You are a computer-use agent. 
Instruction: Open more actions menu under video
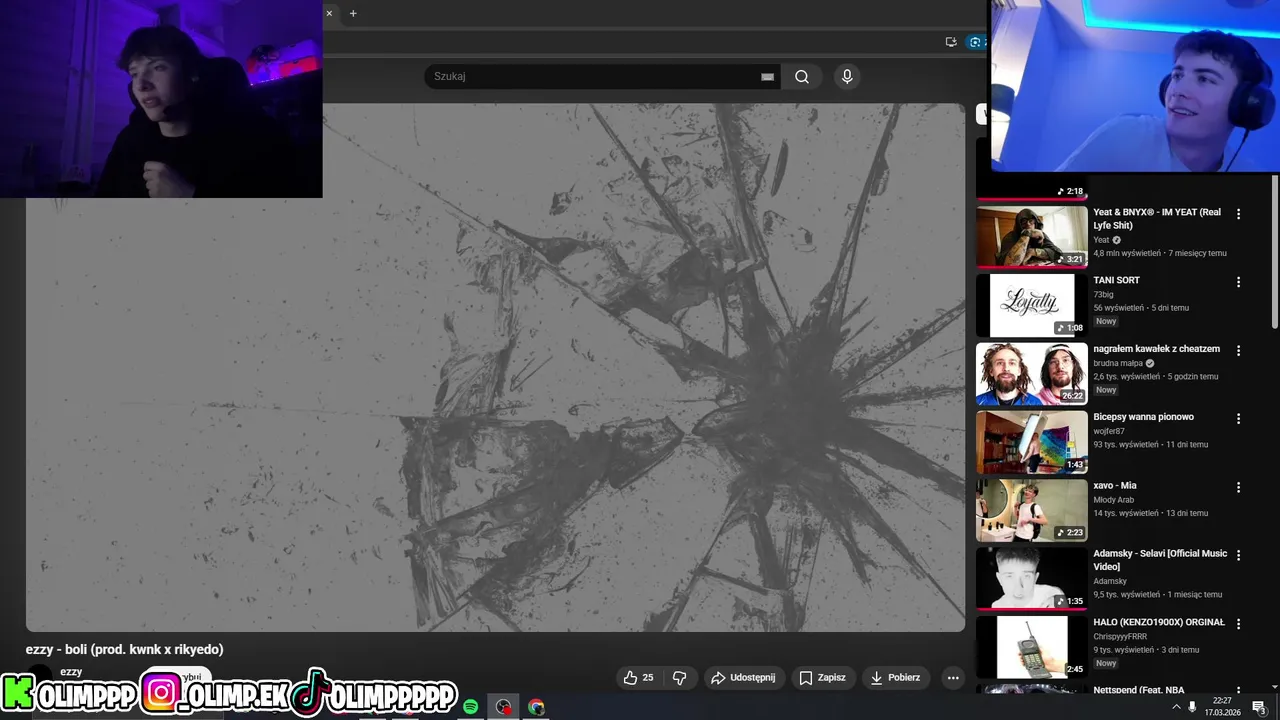pyautogui.click(x=953, y=678)
